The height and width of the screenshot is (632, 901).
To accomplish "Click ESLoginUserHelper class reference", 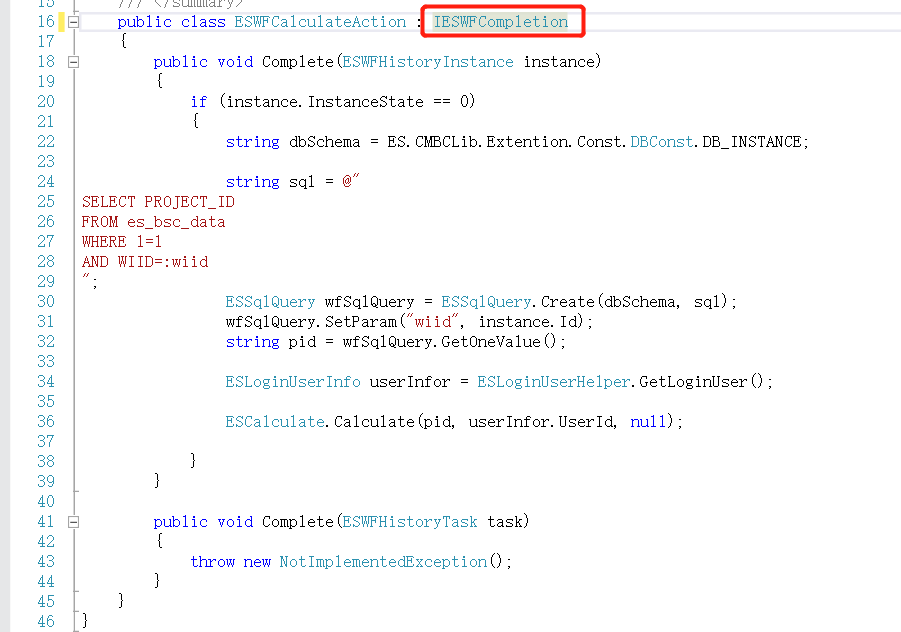I will (x=553, y=382).
